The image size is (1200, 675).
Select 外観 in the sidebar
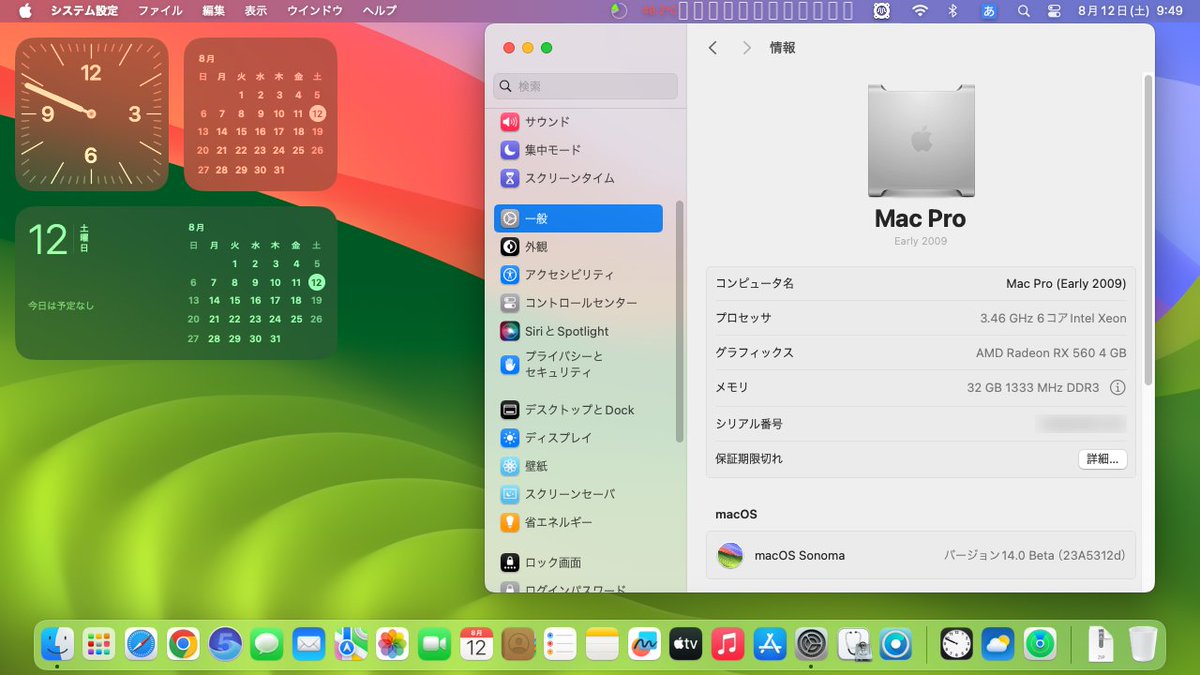[x=578, y=246]
